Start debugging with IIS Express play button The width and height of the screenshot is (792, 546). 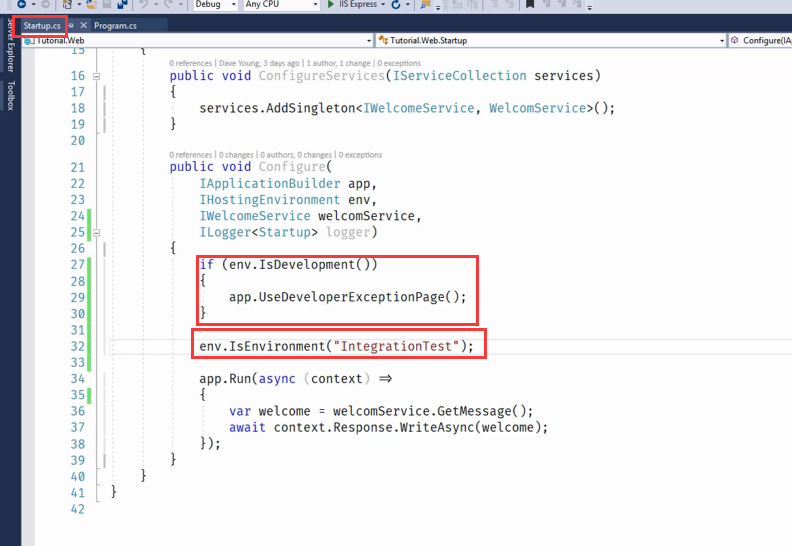(x=331, y=5)
